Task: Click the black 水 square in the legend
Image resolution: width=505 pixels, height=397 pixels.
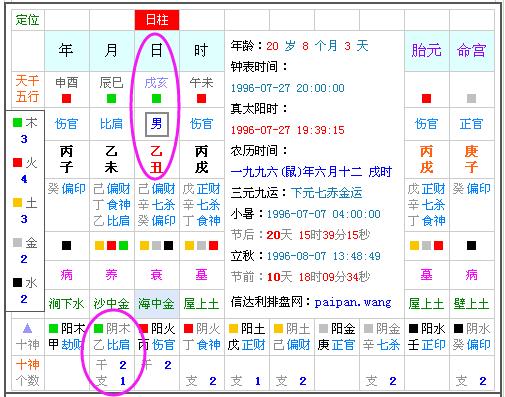Action: (x=17, y=282)
